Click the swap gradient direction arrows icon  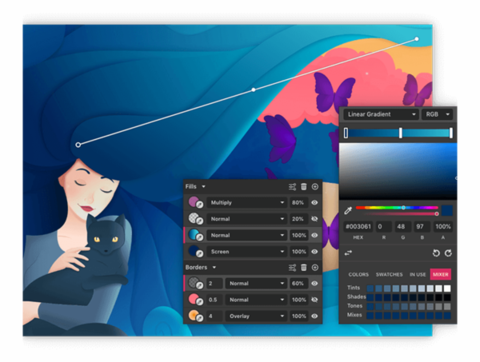(x=348, y=253)
